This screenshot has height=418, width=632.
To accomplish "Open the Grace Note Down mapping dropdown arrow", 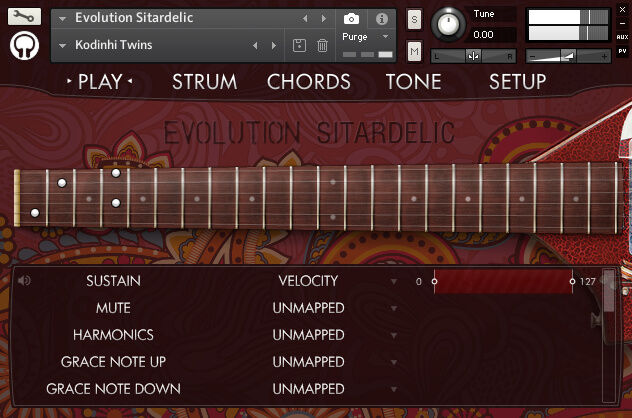I will (393, 389).
